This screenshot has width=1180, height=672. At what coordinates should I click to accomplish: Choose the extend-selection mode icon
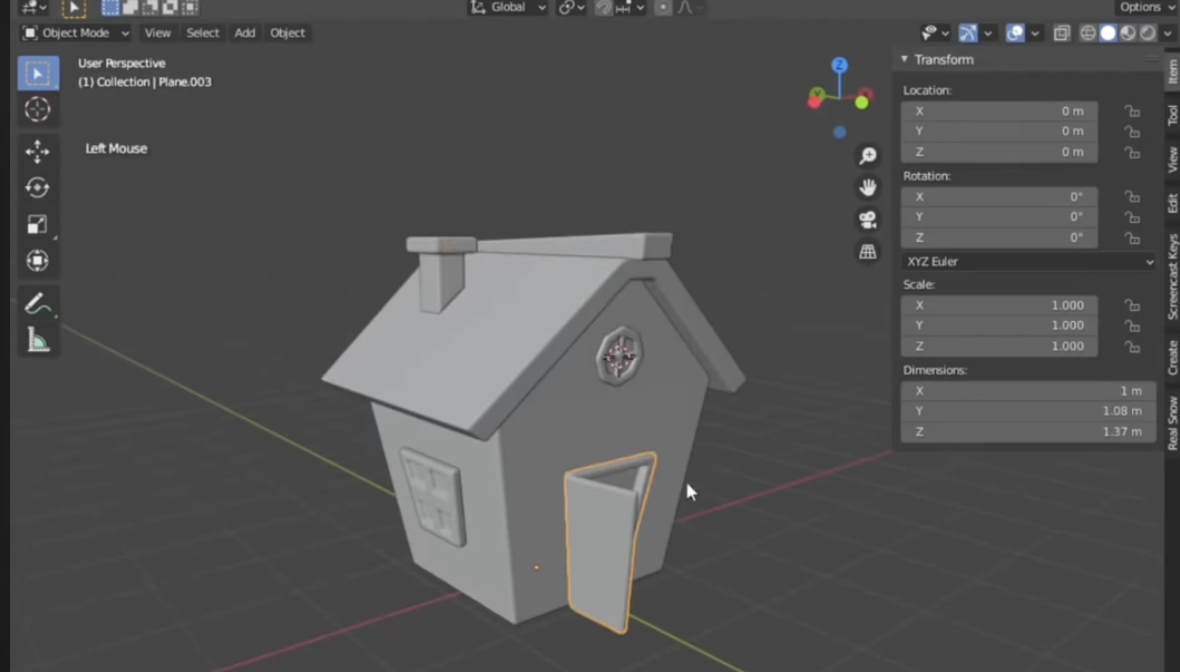pos(130,8)
